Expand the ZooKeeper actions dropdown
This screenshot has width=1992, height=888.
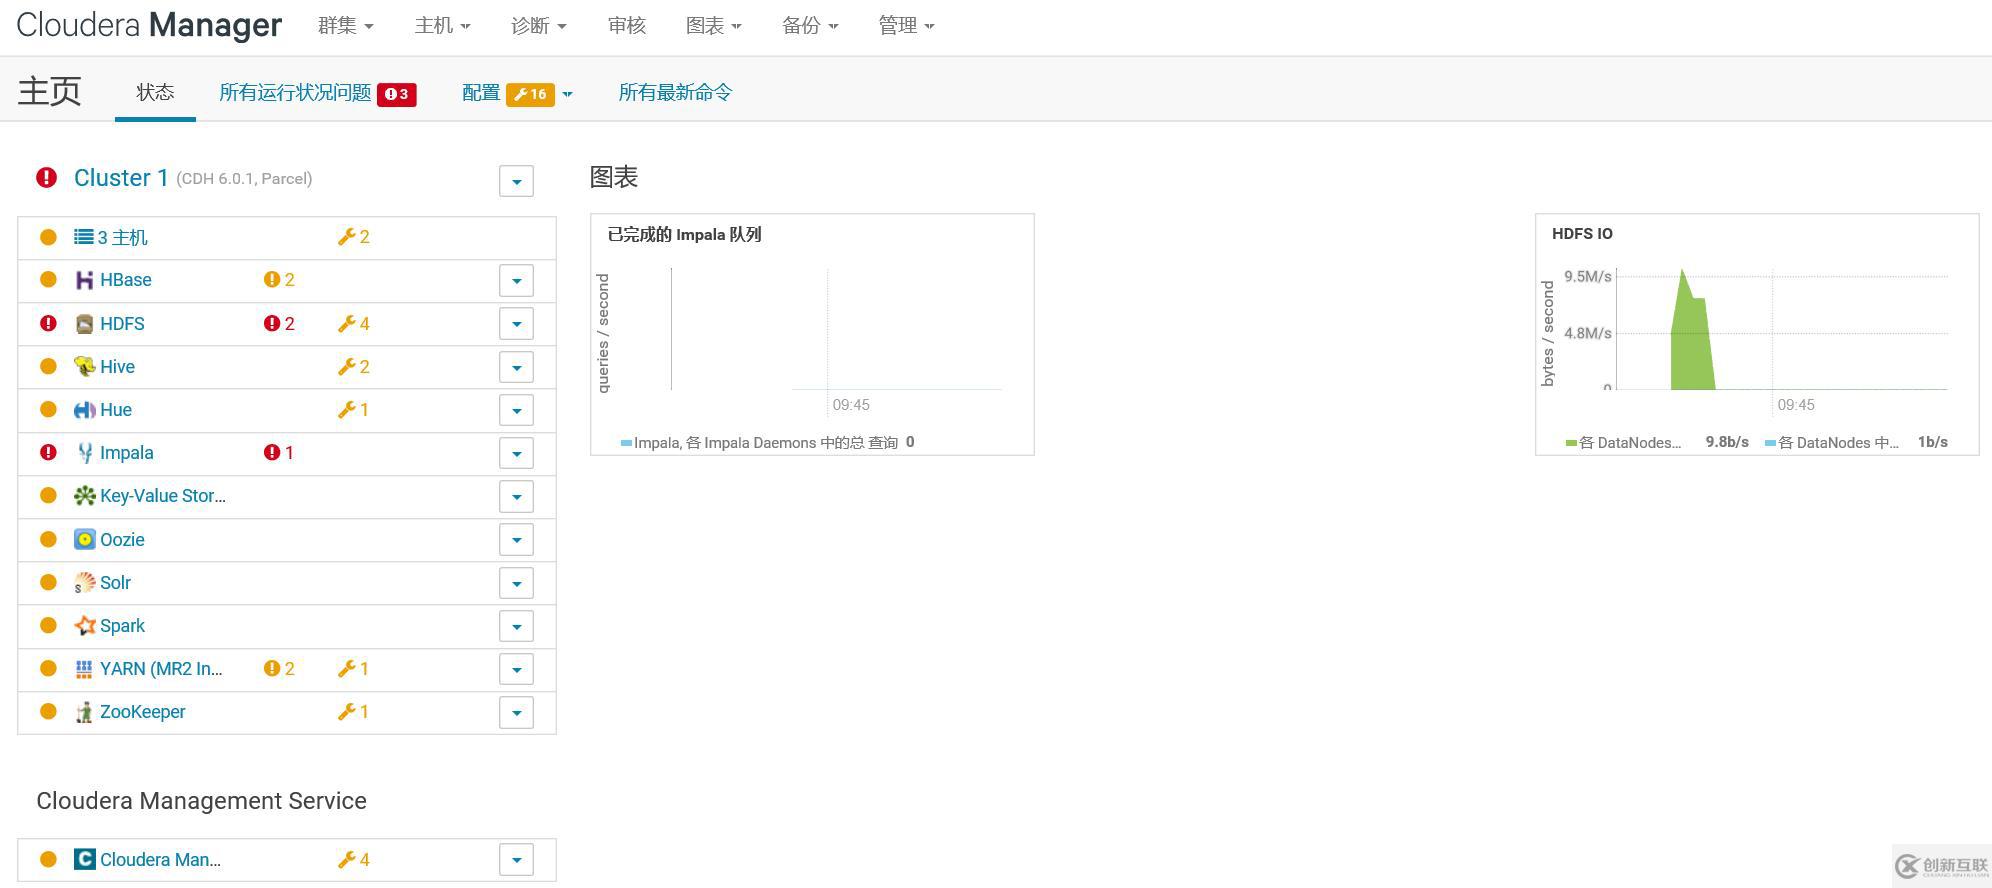click(x=516, y=712)
